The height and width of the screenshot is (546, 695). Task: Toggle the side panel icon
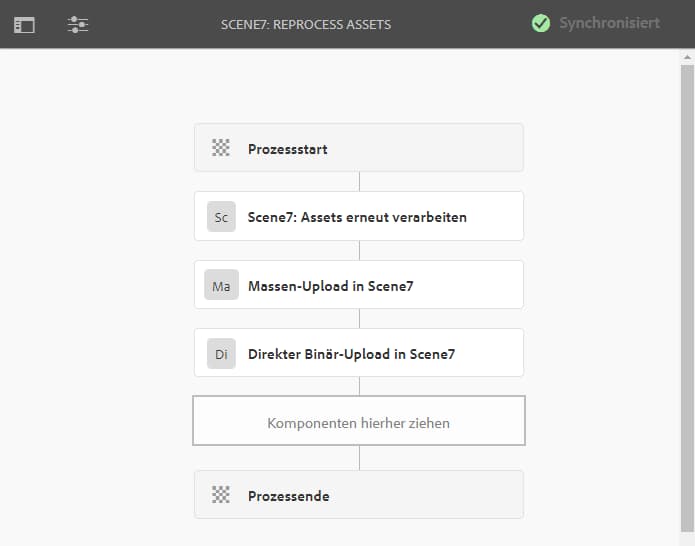tap(24, 25)
